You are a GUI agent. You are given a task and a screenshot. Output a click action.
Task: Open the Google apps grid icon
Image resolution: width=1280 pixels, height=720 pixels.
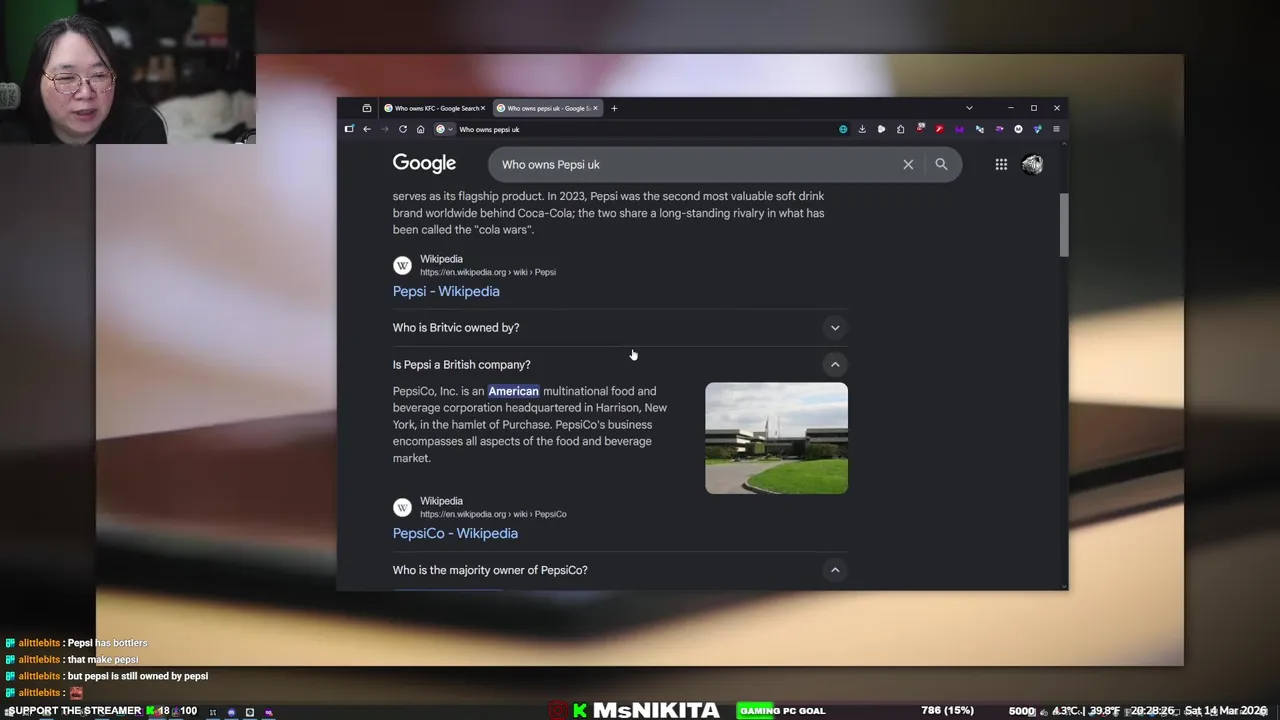[x=1001, y=164]
